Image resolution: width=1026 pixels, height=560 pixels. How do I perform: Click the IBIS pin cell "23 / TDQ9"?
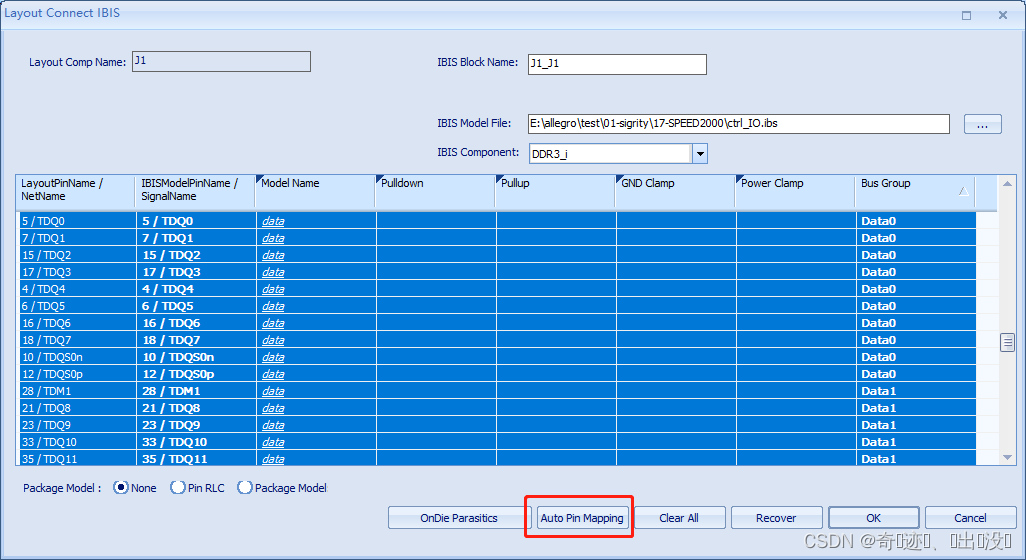[196, 425]
